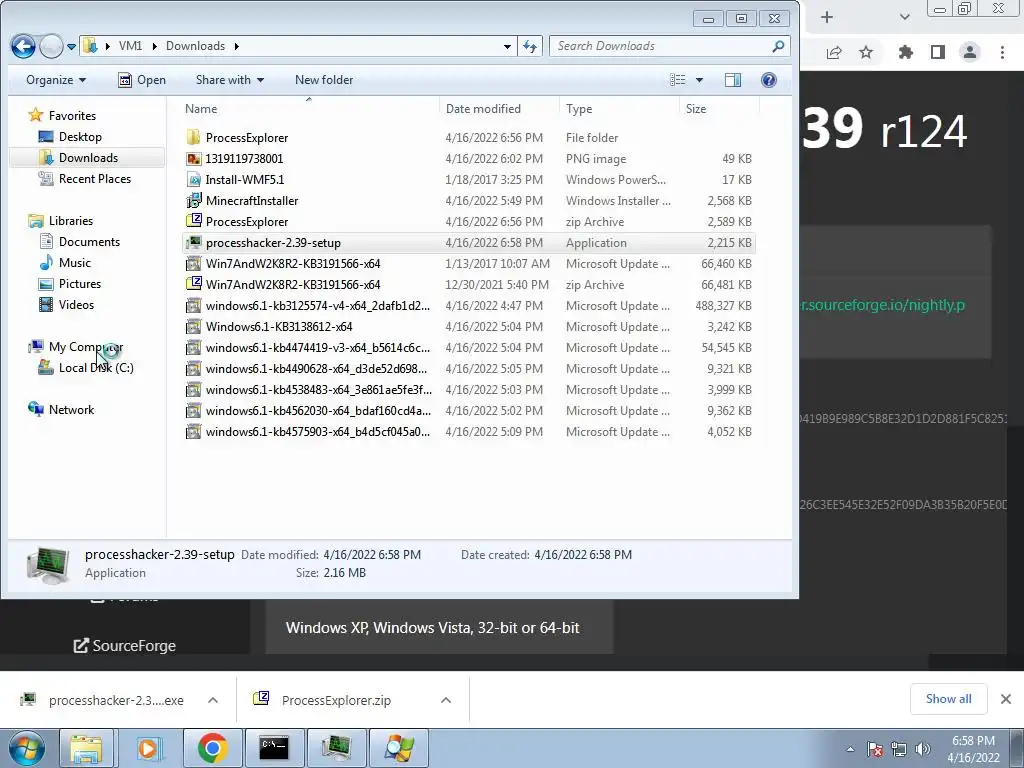This screenshot has height=768, width=1024.
Task: Click Downloads in the address breadcrumb
Action: (195, 46)
